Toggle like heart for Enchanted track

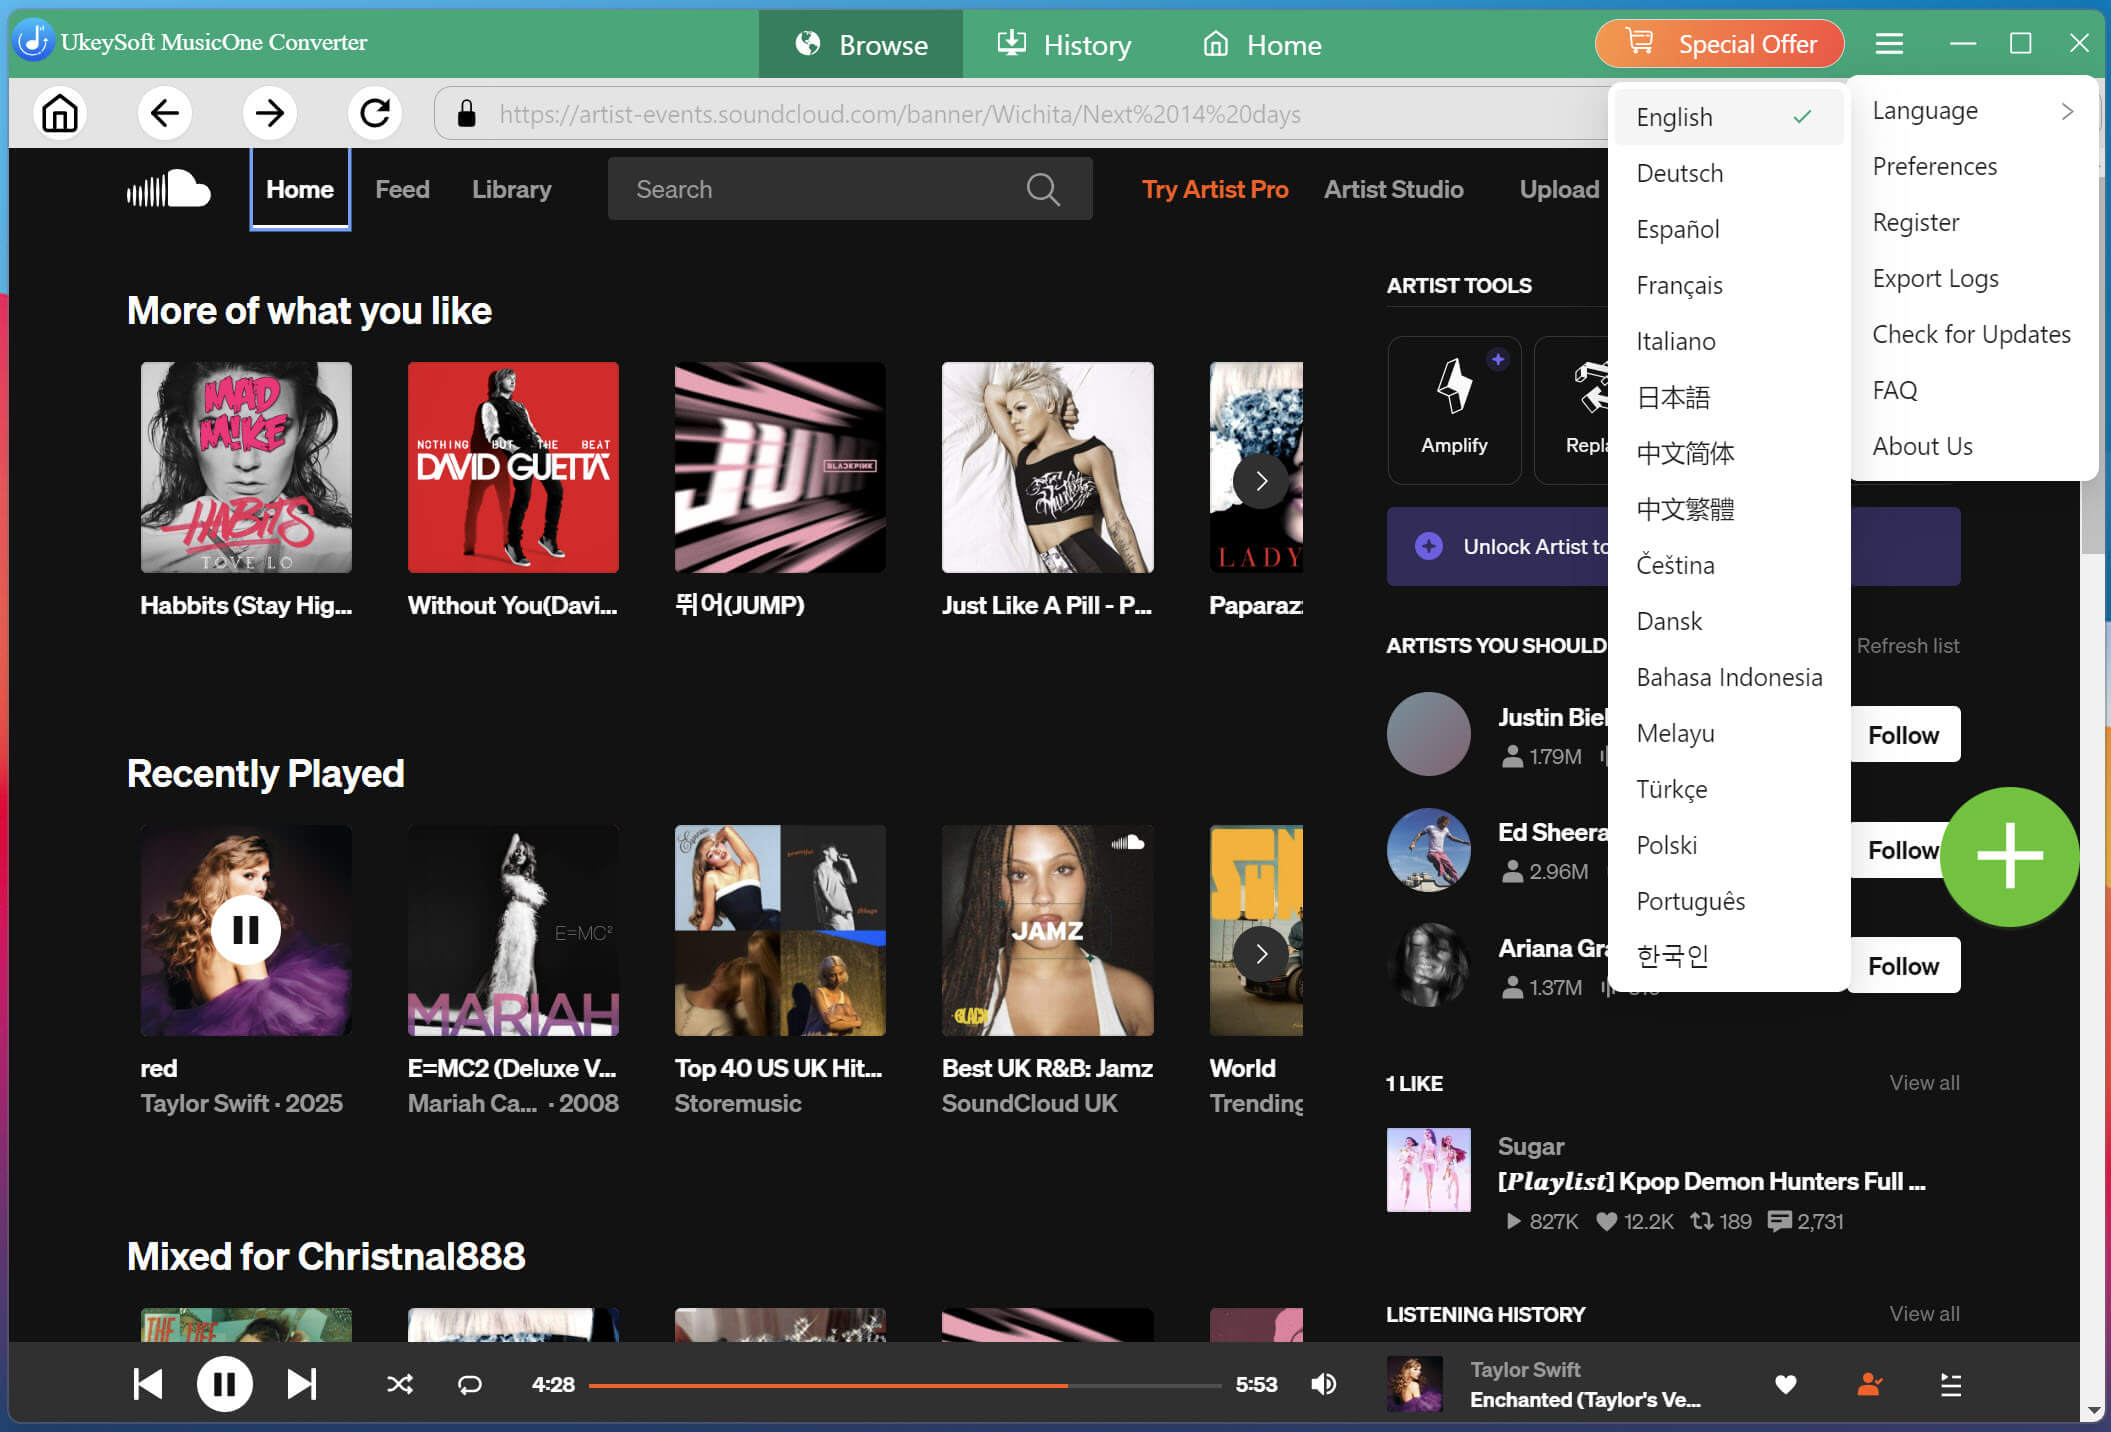(x=1786, y=1384)
